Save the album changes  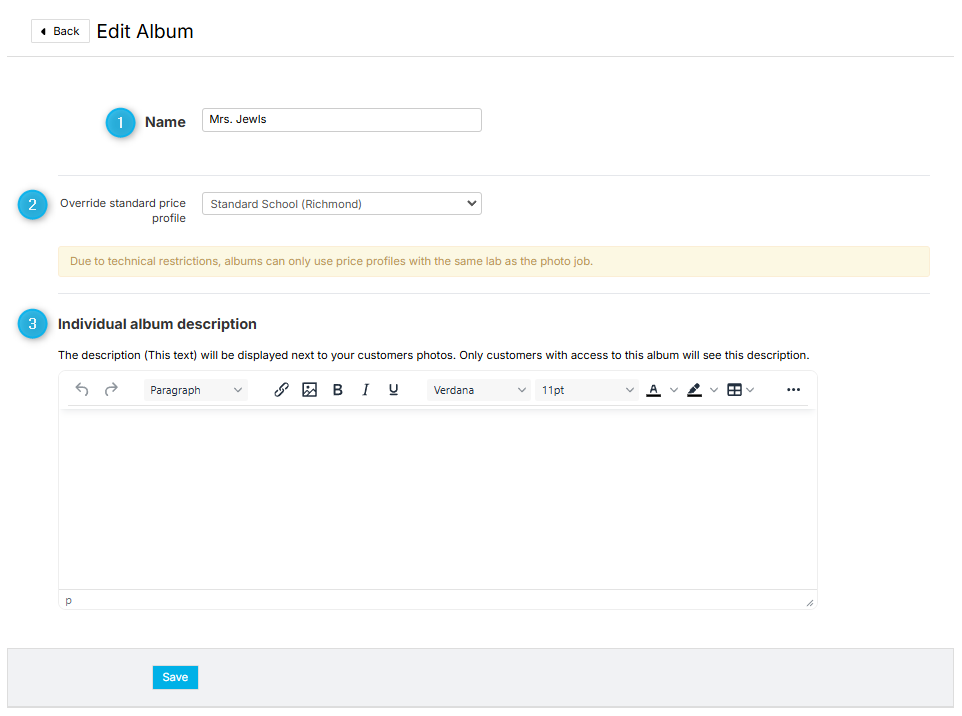pyautogui.click(x=175, y=677)
